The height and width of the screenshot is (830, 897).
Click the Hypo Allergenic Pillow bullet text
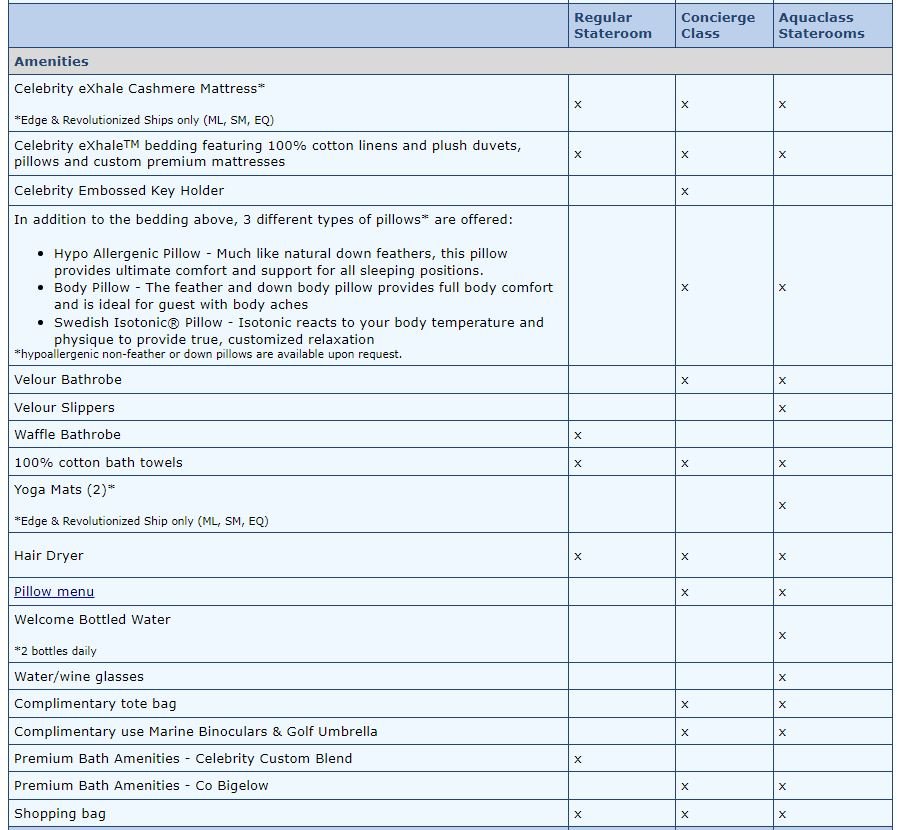tap(280, 262)
